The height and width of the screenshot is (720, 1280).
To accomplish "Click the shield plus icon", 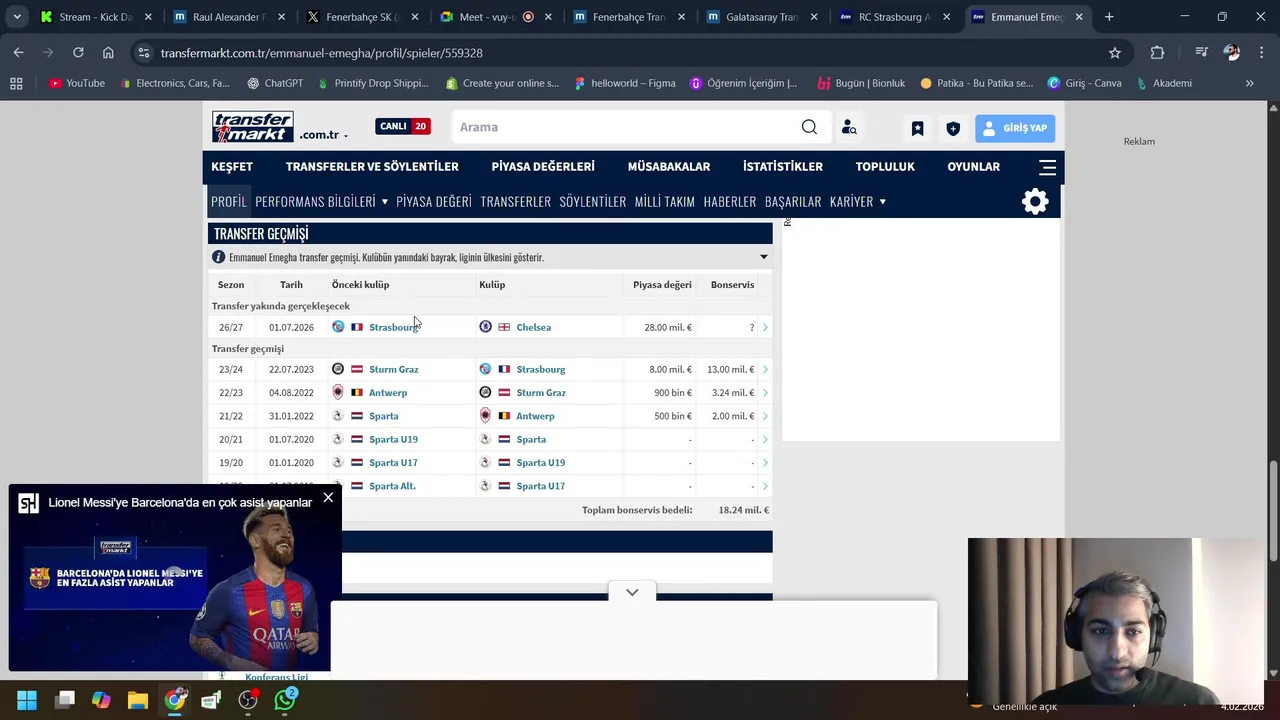I will 953,128.
